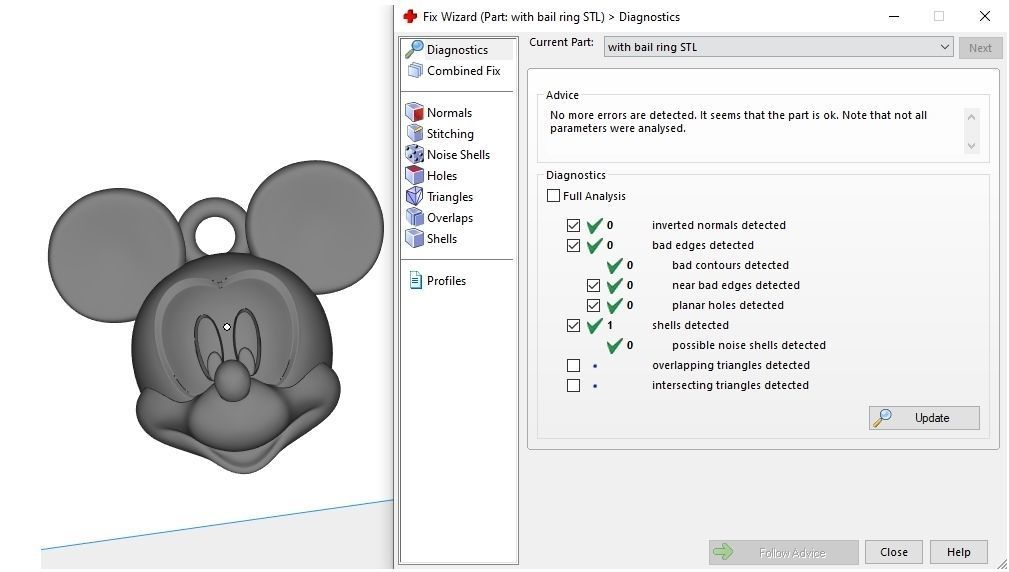Click the Normals cube icon
Screen dimensions: 1009x572
point(414,112)
